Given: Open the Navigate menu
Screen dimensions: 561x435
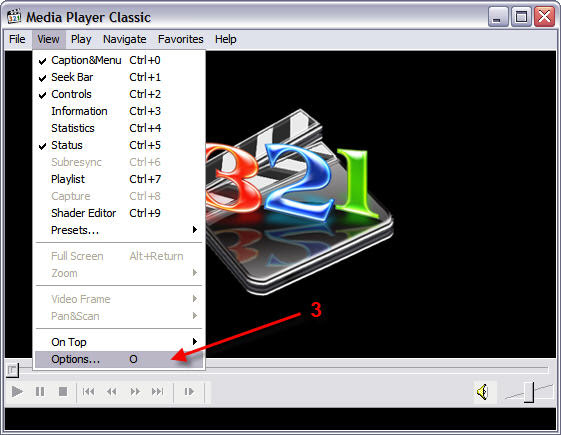Looking at the screenshot, I should click(x=125, y=39).
